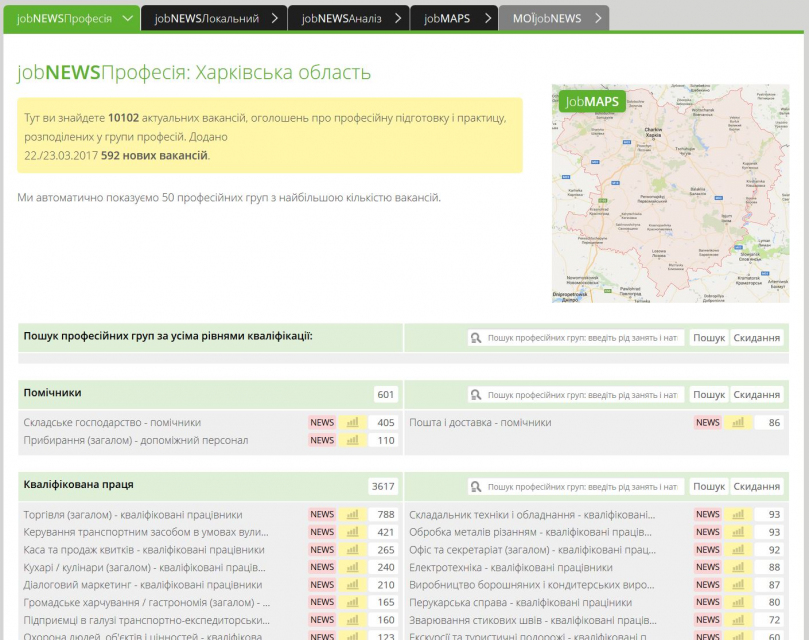This screenshot has height=640, width=809.
Task: Click the search icon in top group search
Action: click(476, 338)
